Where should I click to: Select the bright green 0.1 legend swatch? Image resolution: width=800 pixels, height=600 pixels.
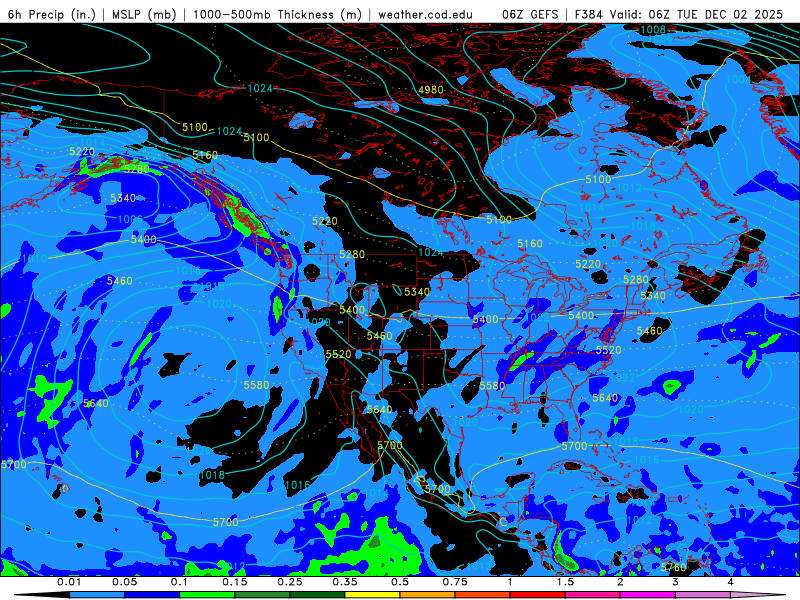click(207, 595)
